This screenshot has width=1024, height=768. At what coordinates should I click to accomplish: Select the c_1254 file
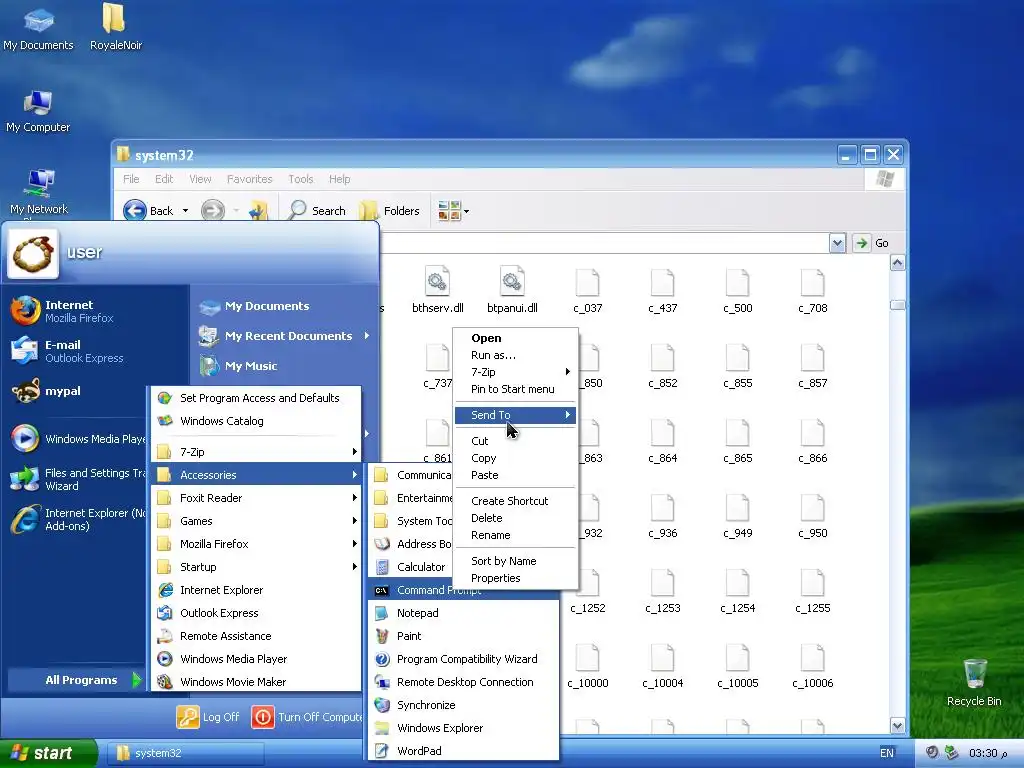[737, 591]
